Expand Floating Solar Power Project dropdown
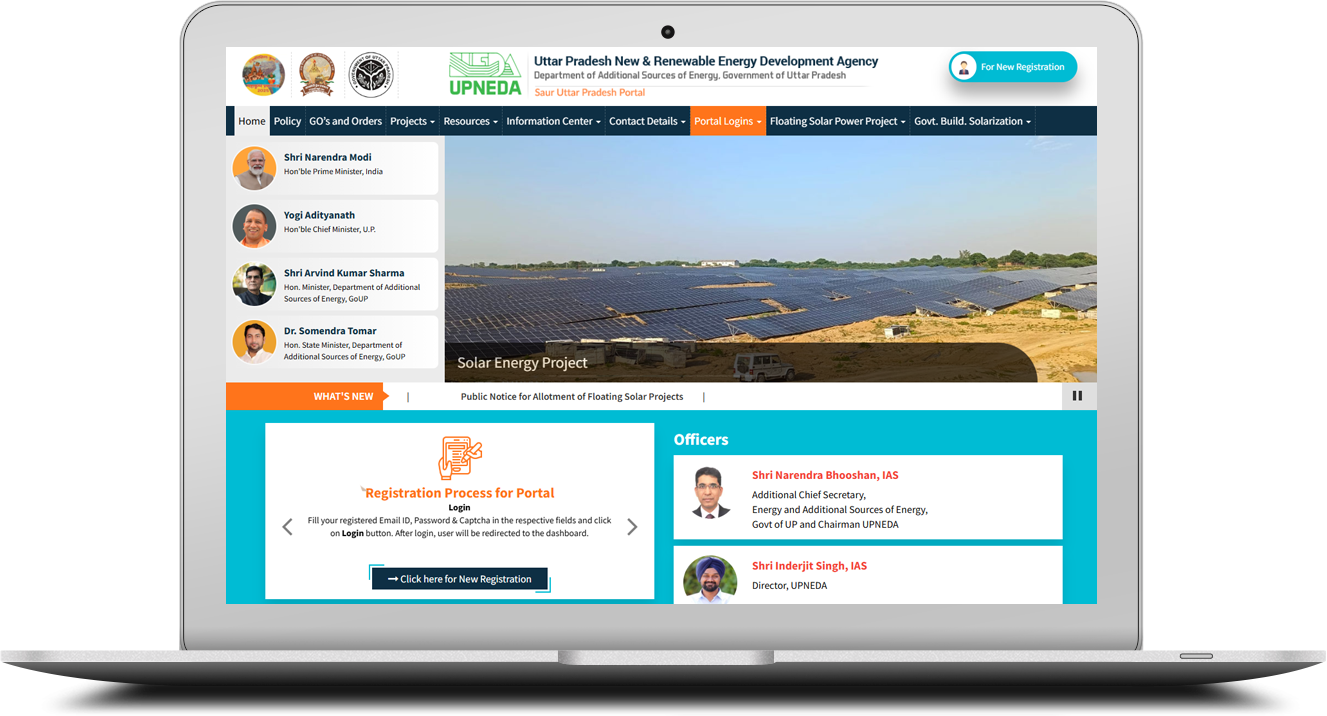The image size is (1327, 716). pos(837,121)
